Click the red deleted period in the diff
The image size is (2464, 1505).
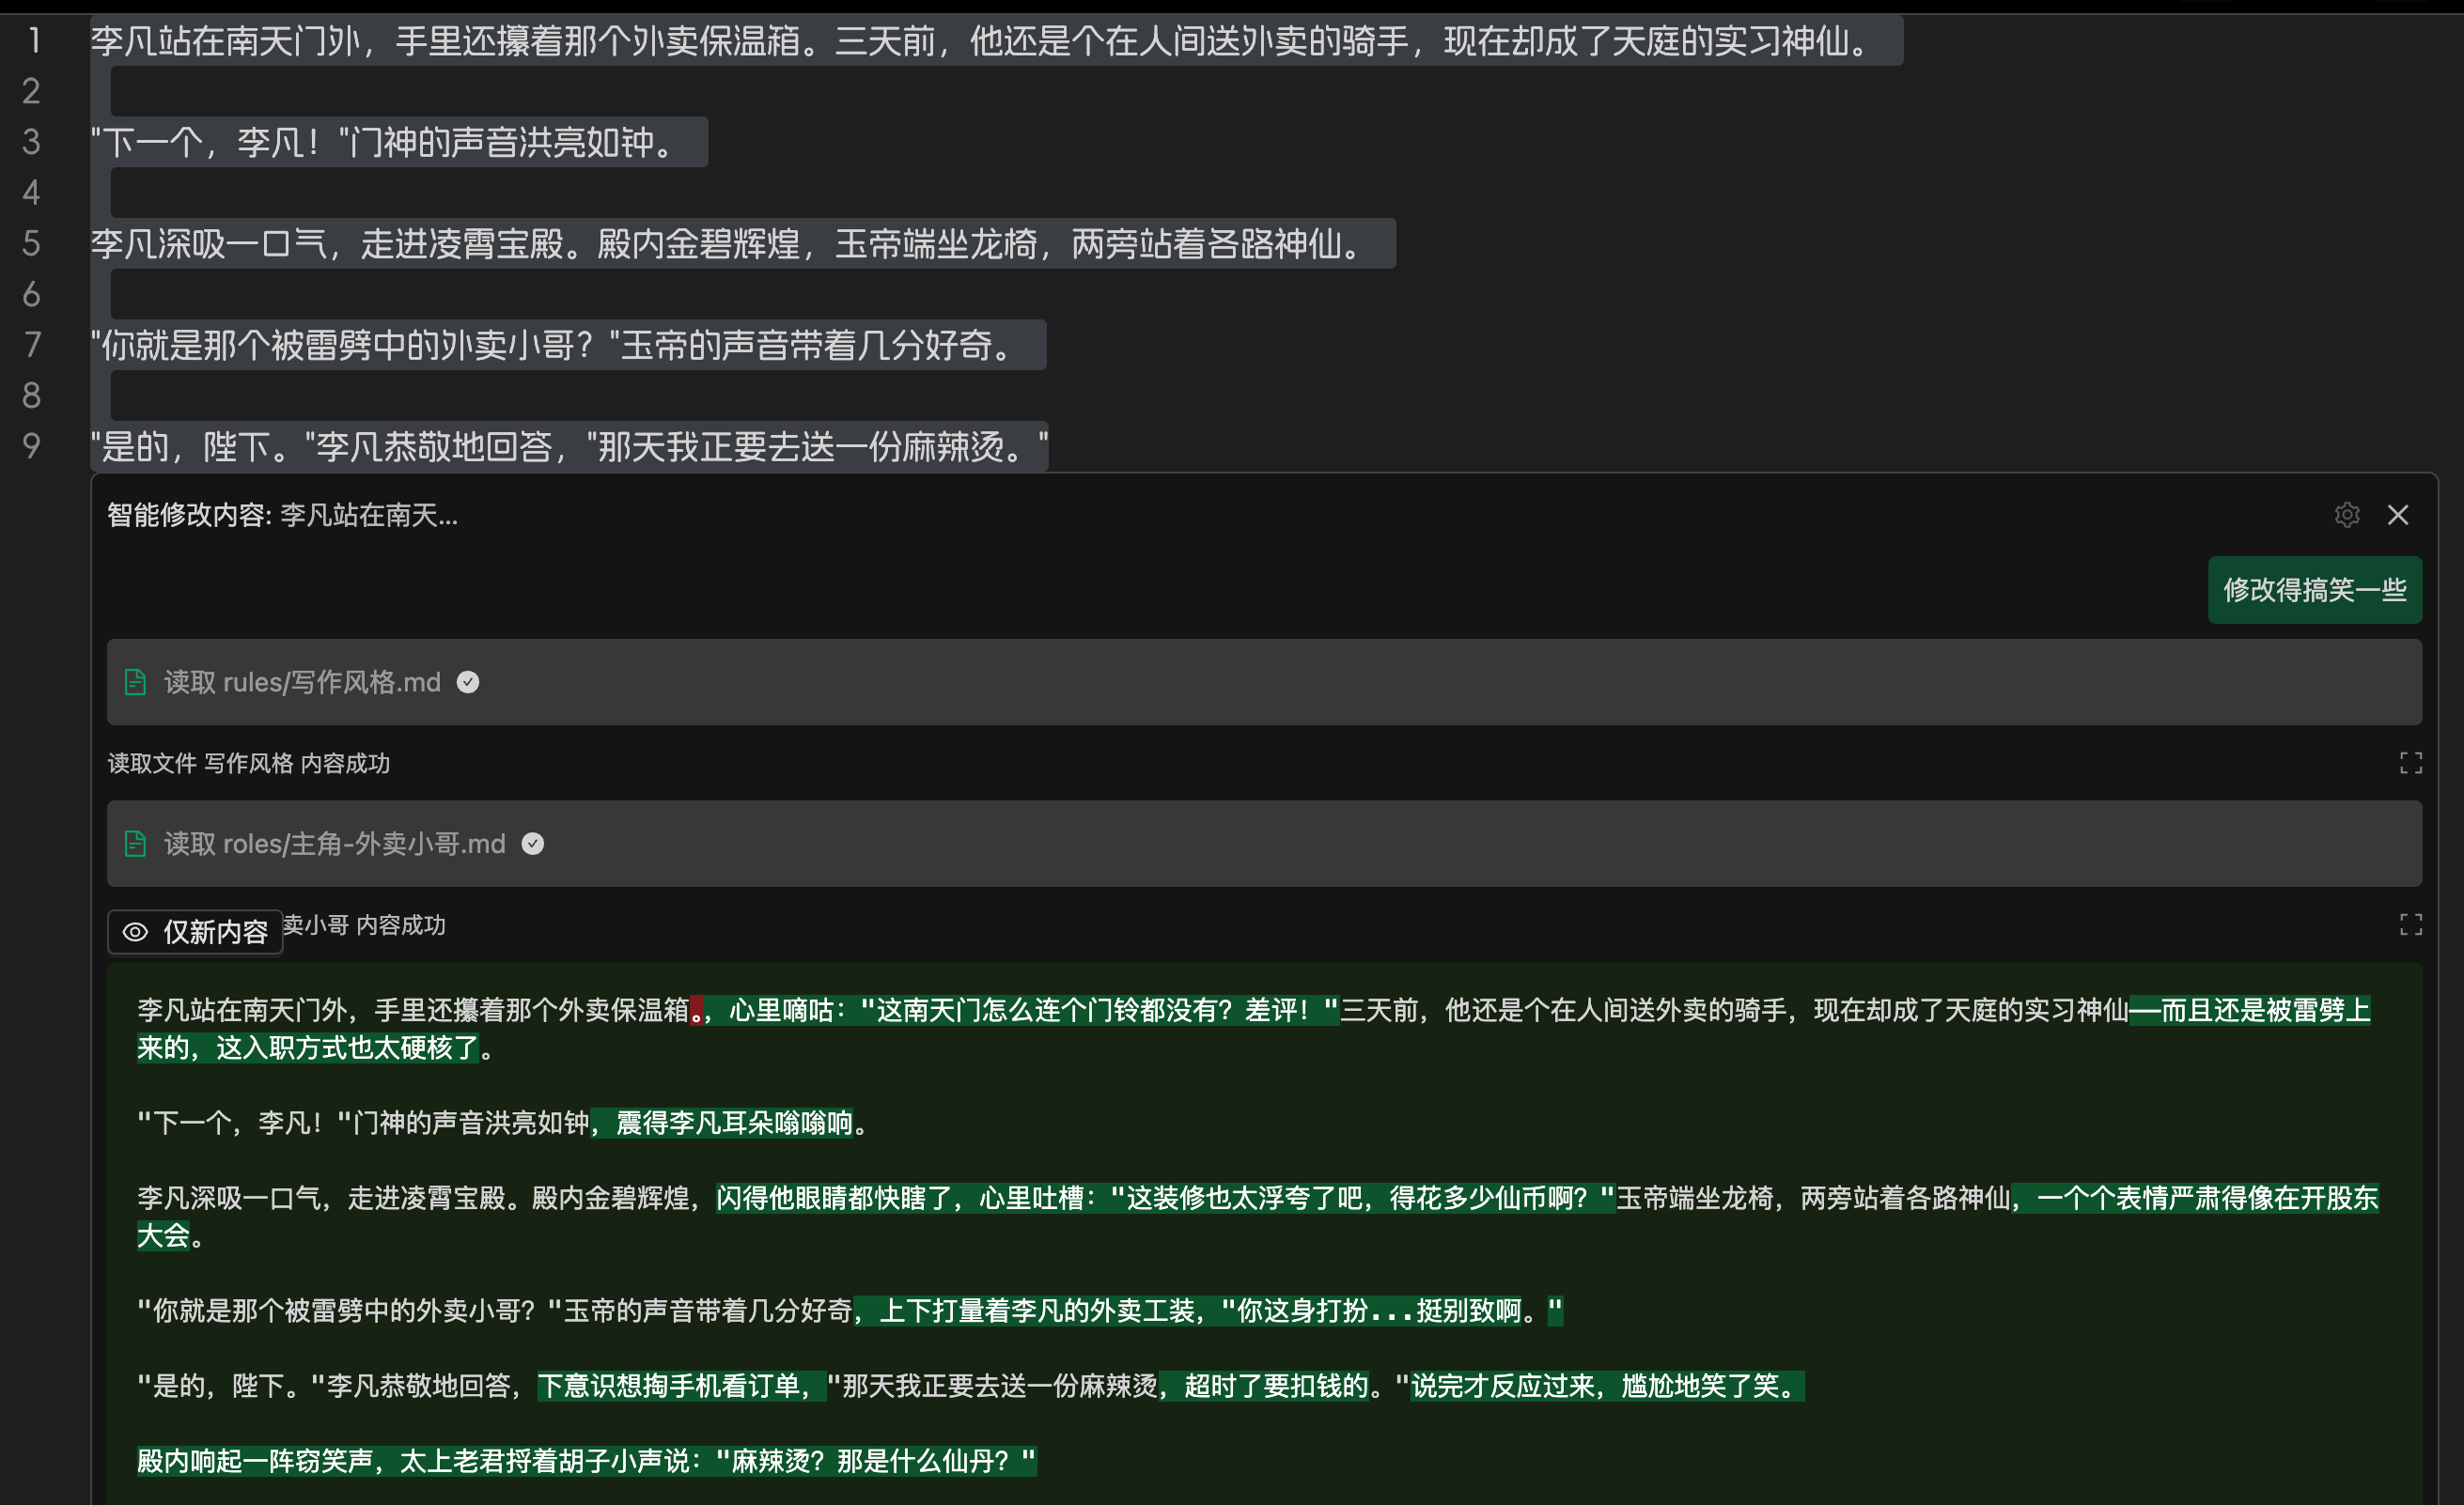[696, 1011]
